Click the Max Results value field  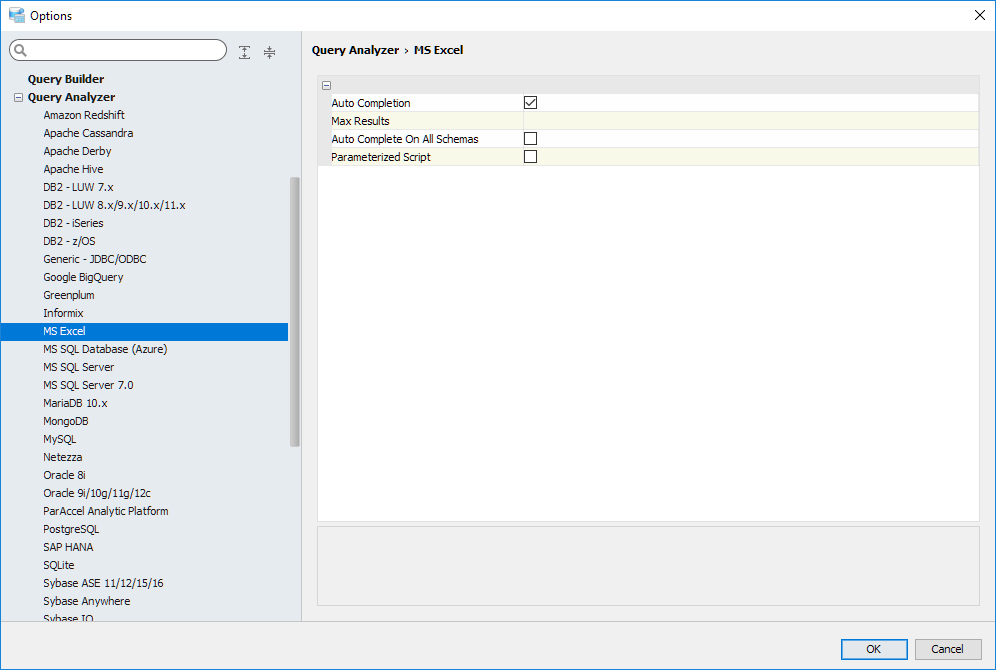coord(750,121)
